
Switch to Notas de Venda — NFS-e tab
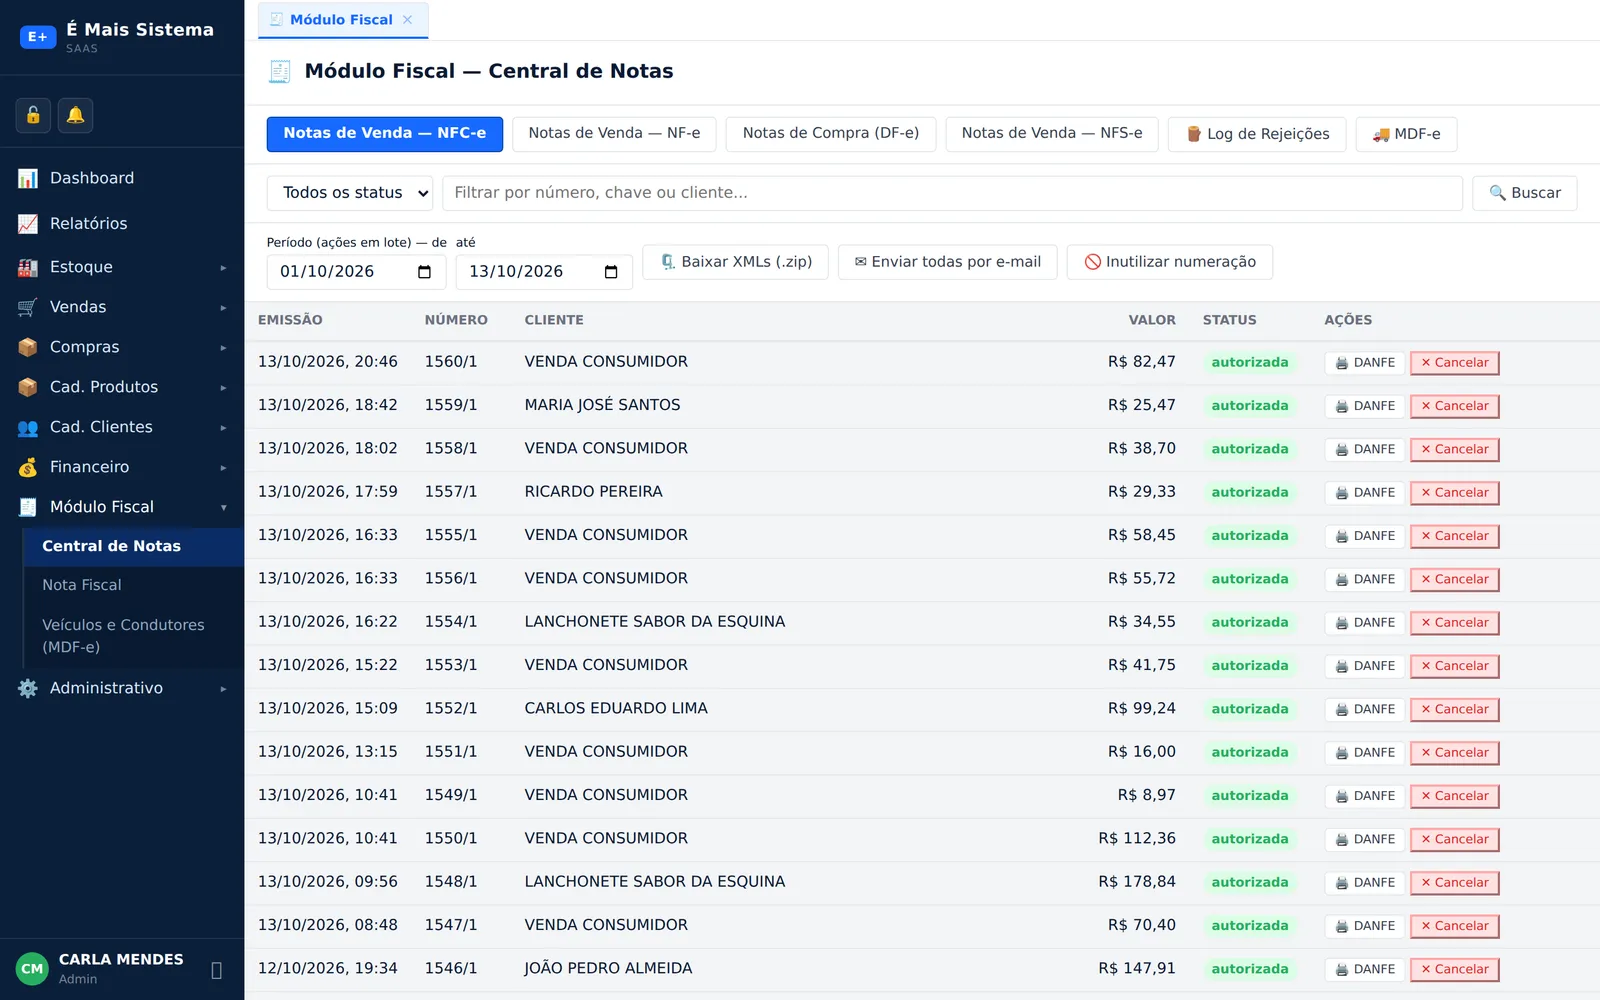coord(1051,134)
